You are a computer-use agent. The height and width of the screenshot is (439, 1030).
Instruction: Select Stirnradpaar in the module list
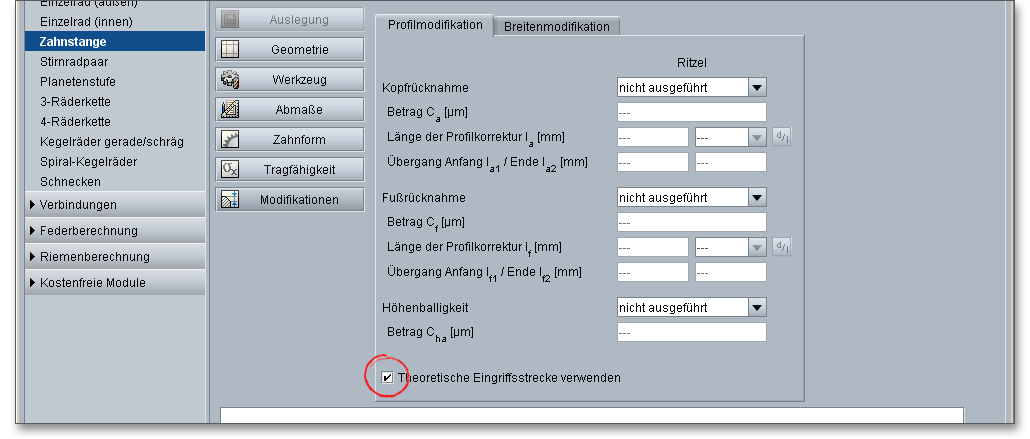[74, 62]
